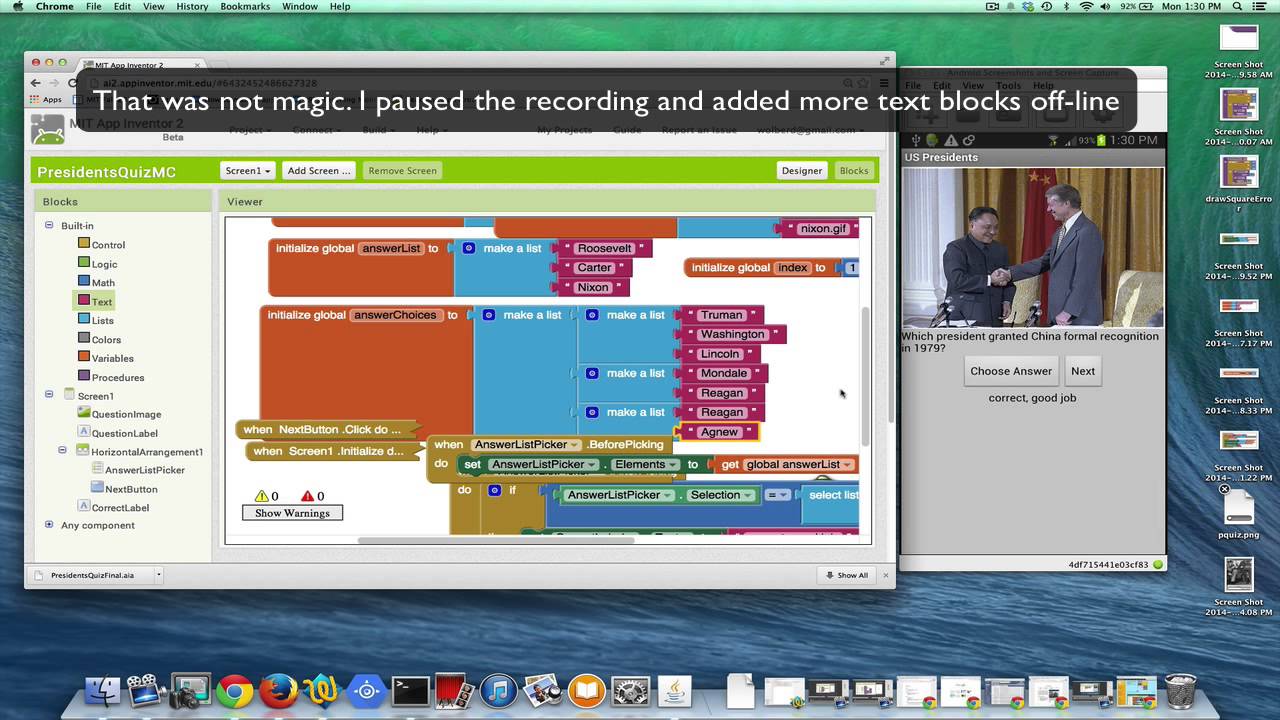Collapse the Built-in tree node
The width and height of the screenshot is (1280, 720).
click(49, 225)
